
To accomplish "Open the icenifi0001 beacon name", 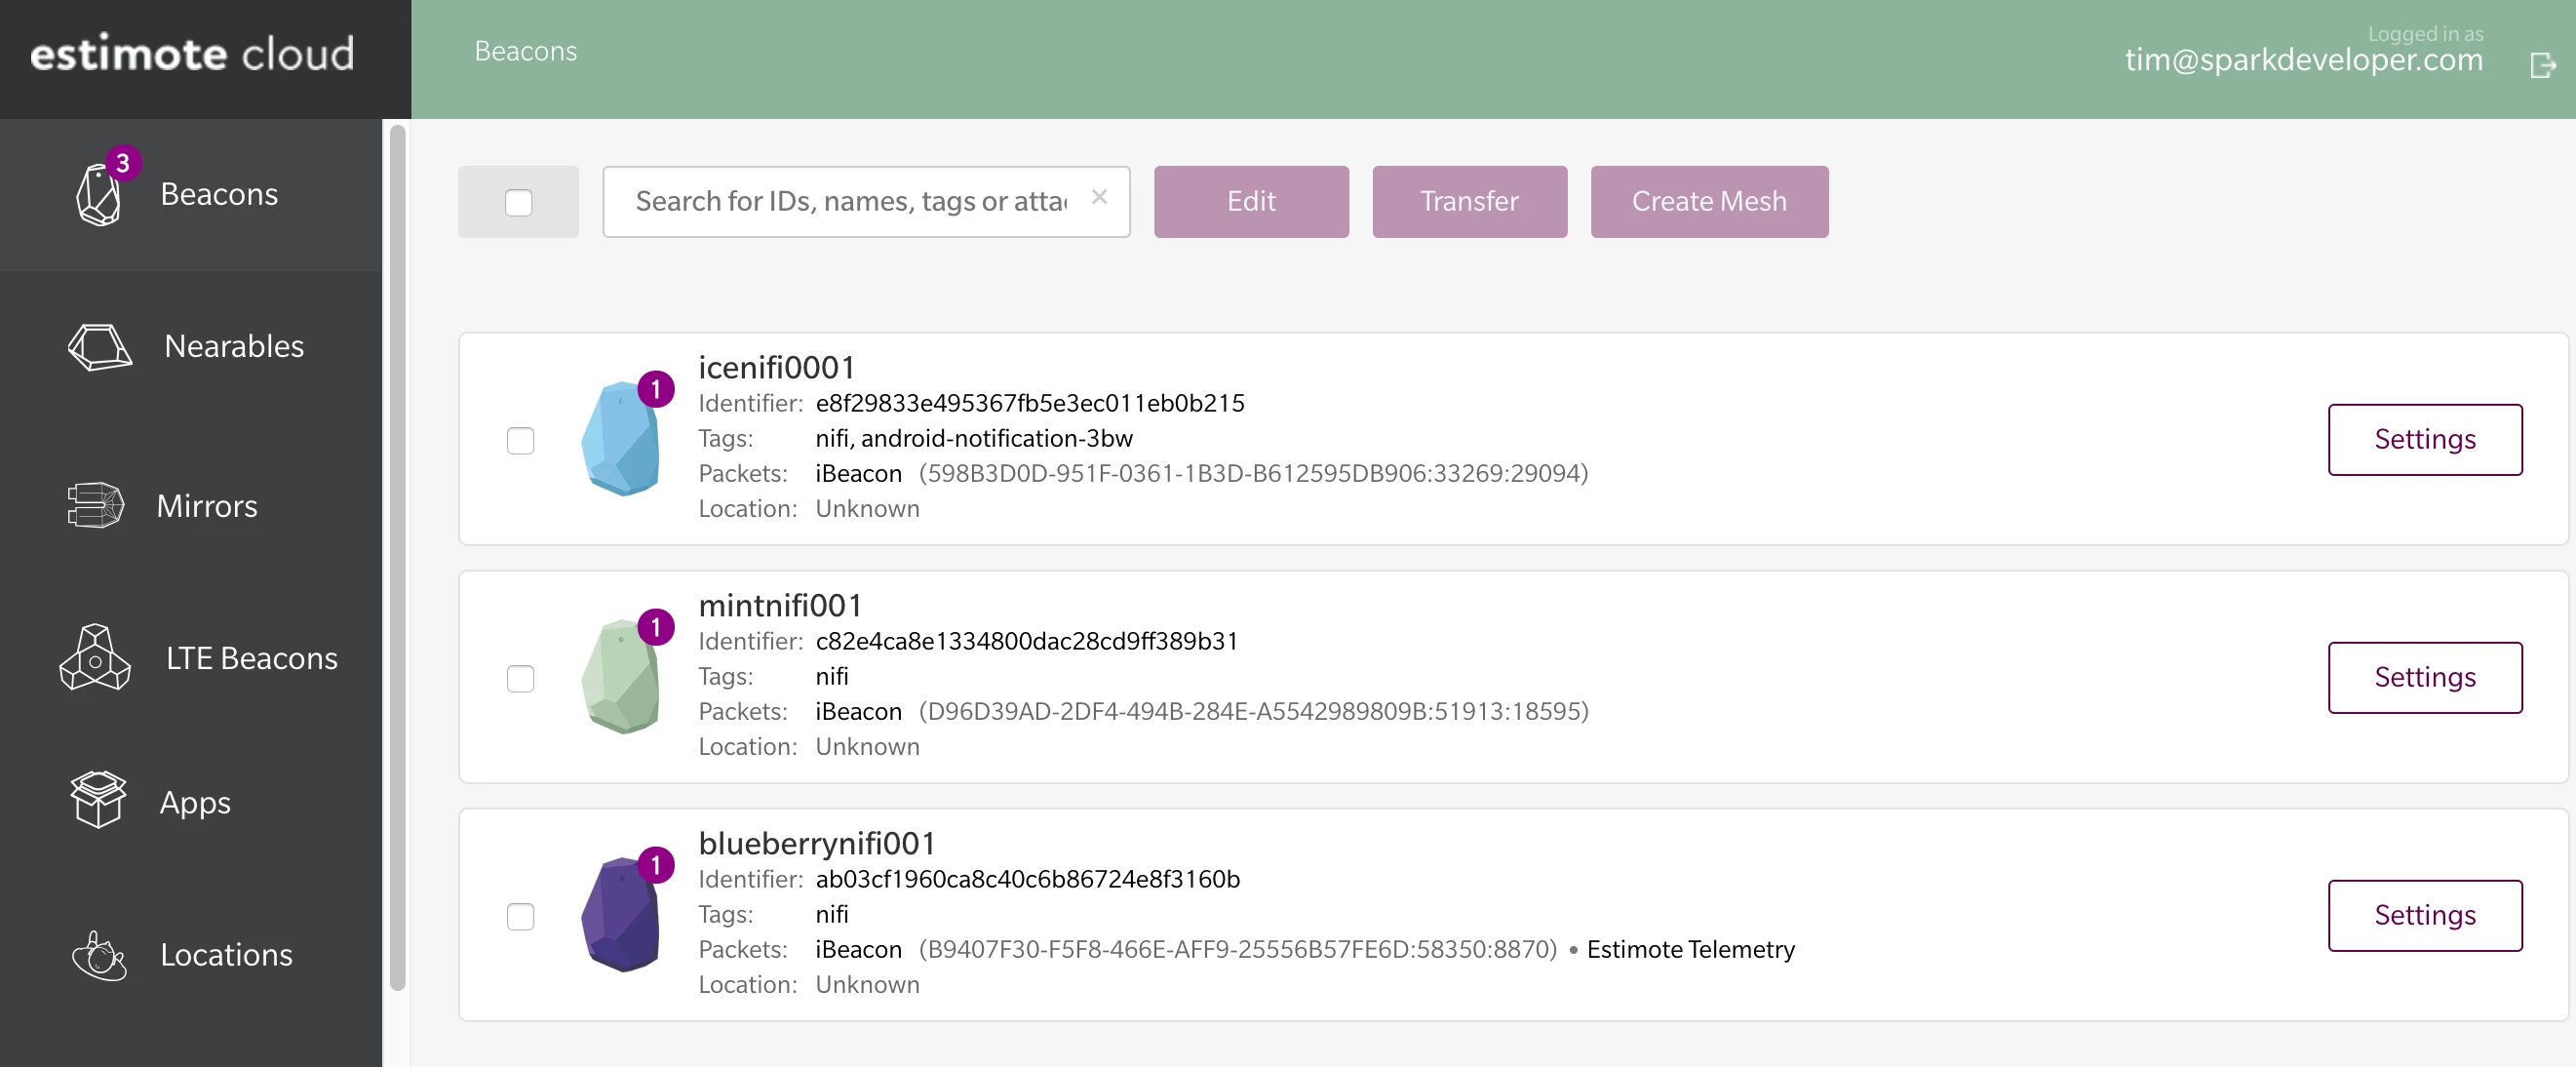I will (776, 368).
